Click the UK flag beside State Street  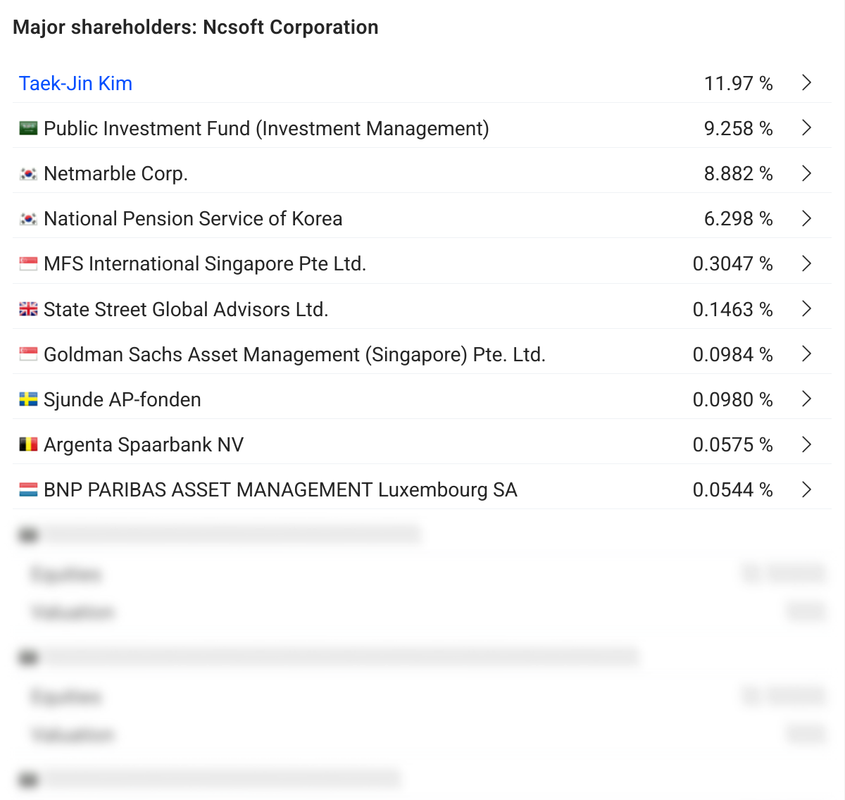(x=29, y=309)
